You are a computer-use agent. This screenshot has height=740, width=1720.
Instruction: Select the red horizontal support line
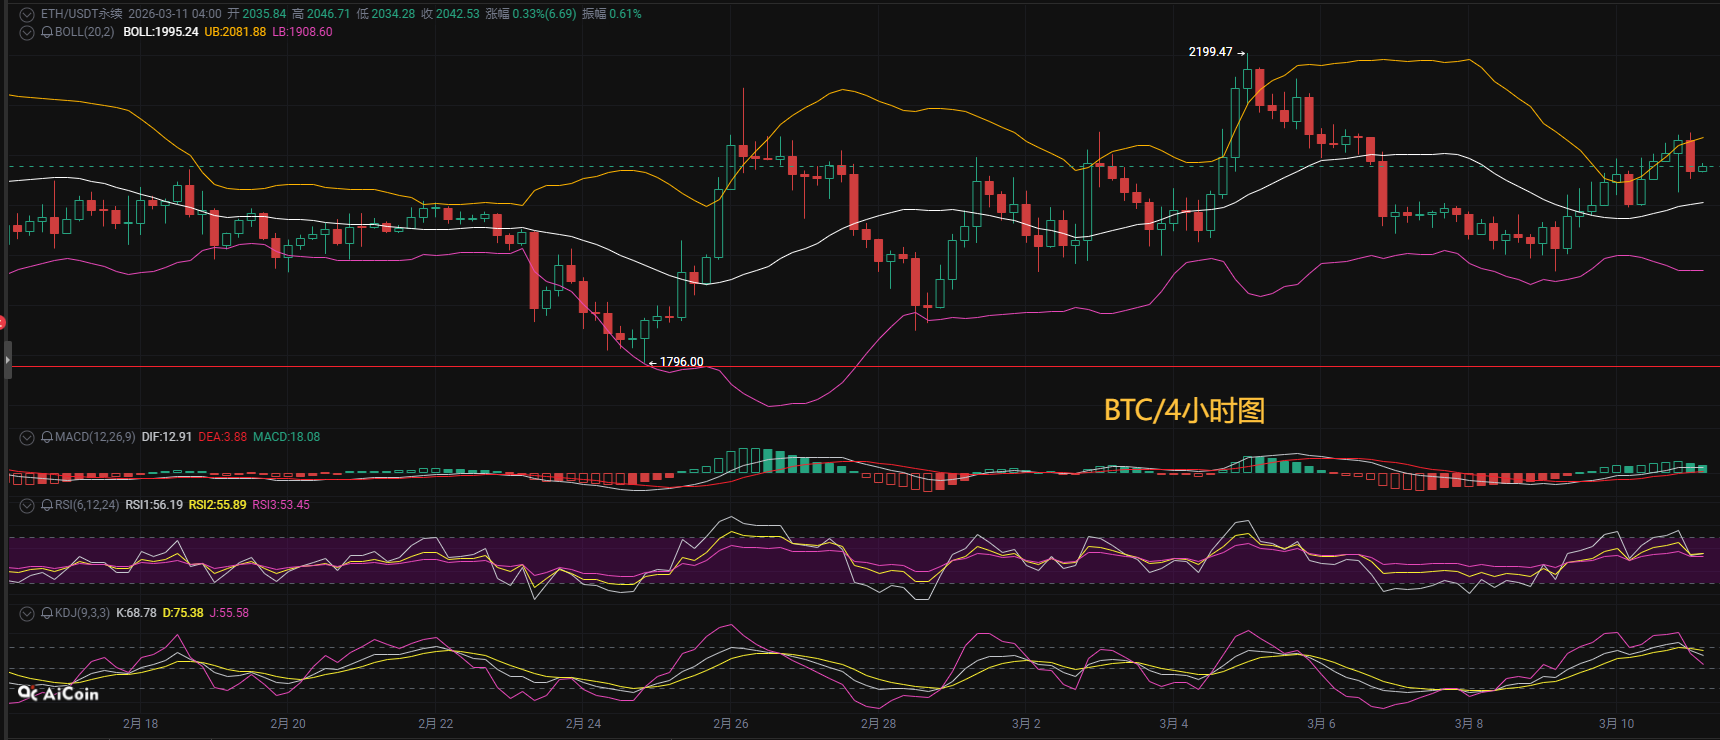coord(1000,367)
